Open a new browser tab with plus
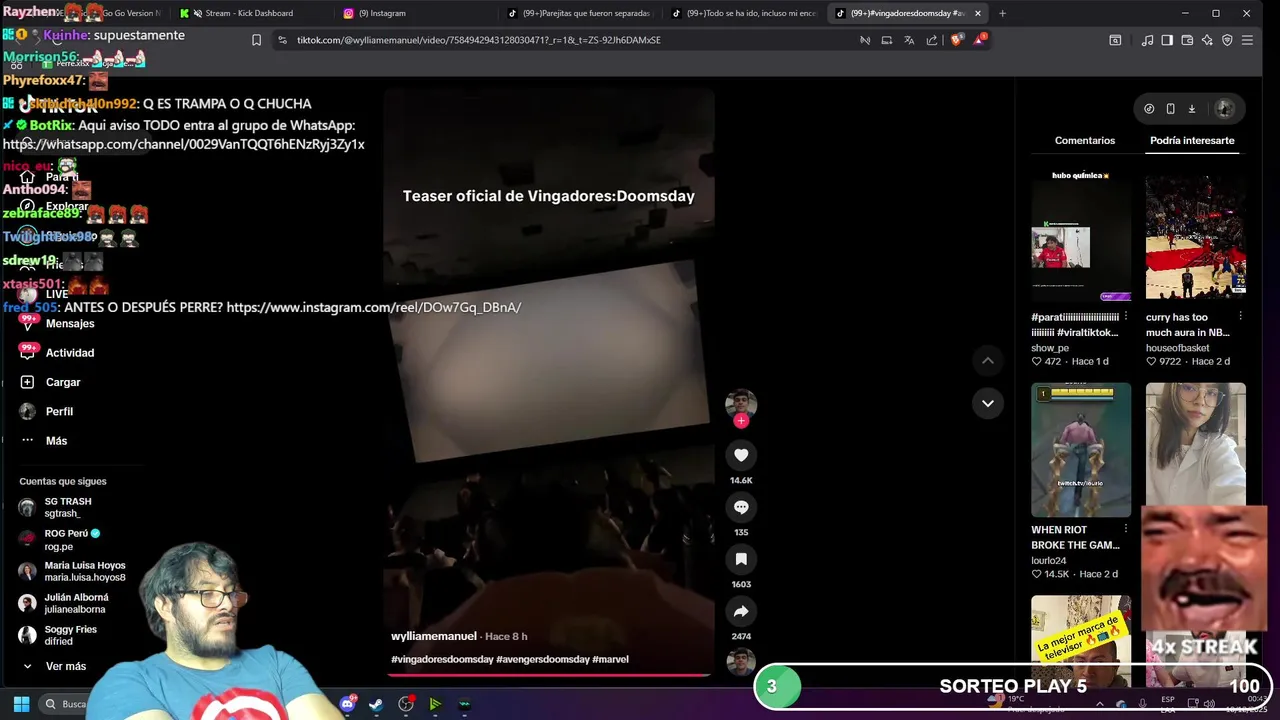 pyautogui.click(x=1002, y=13)
